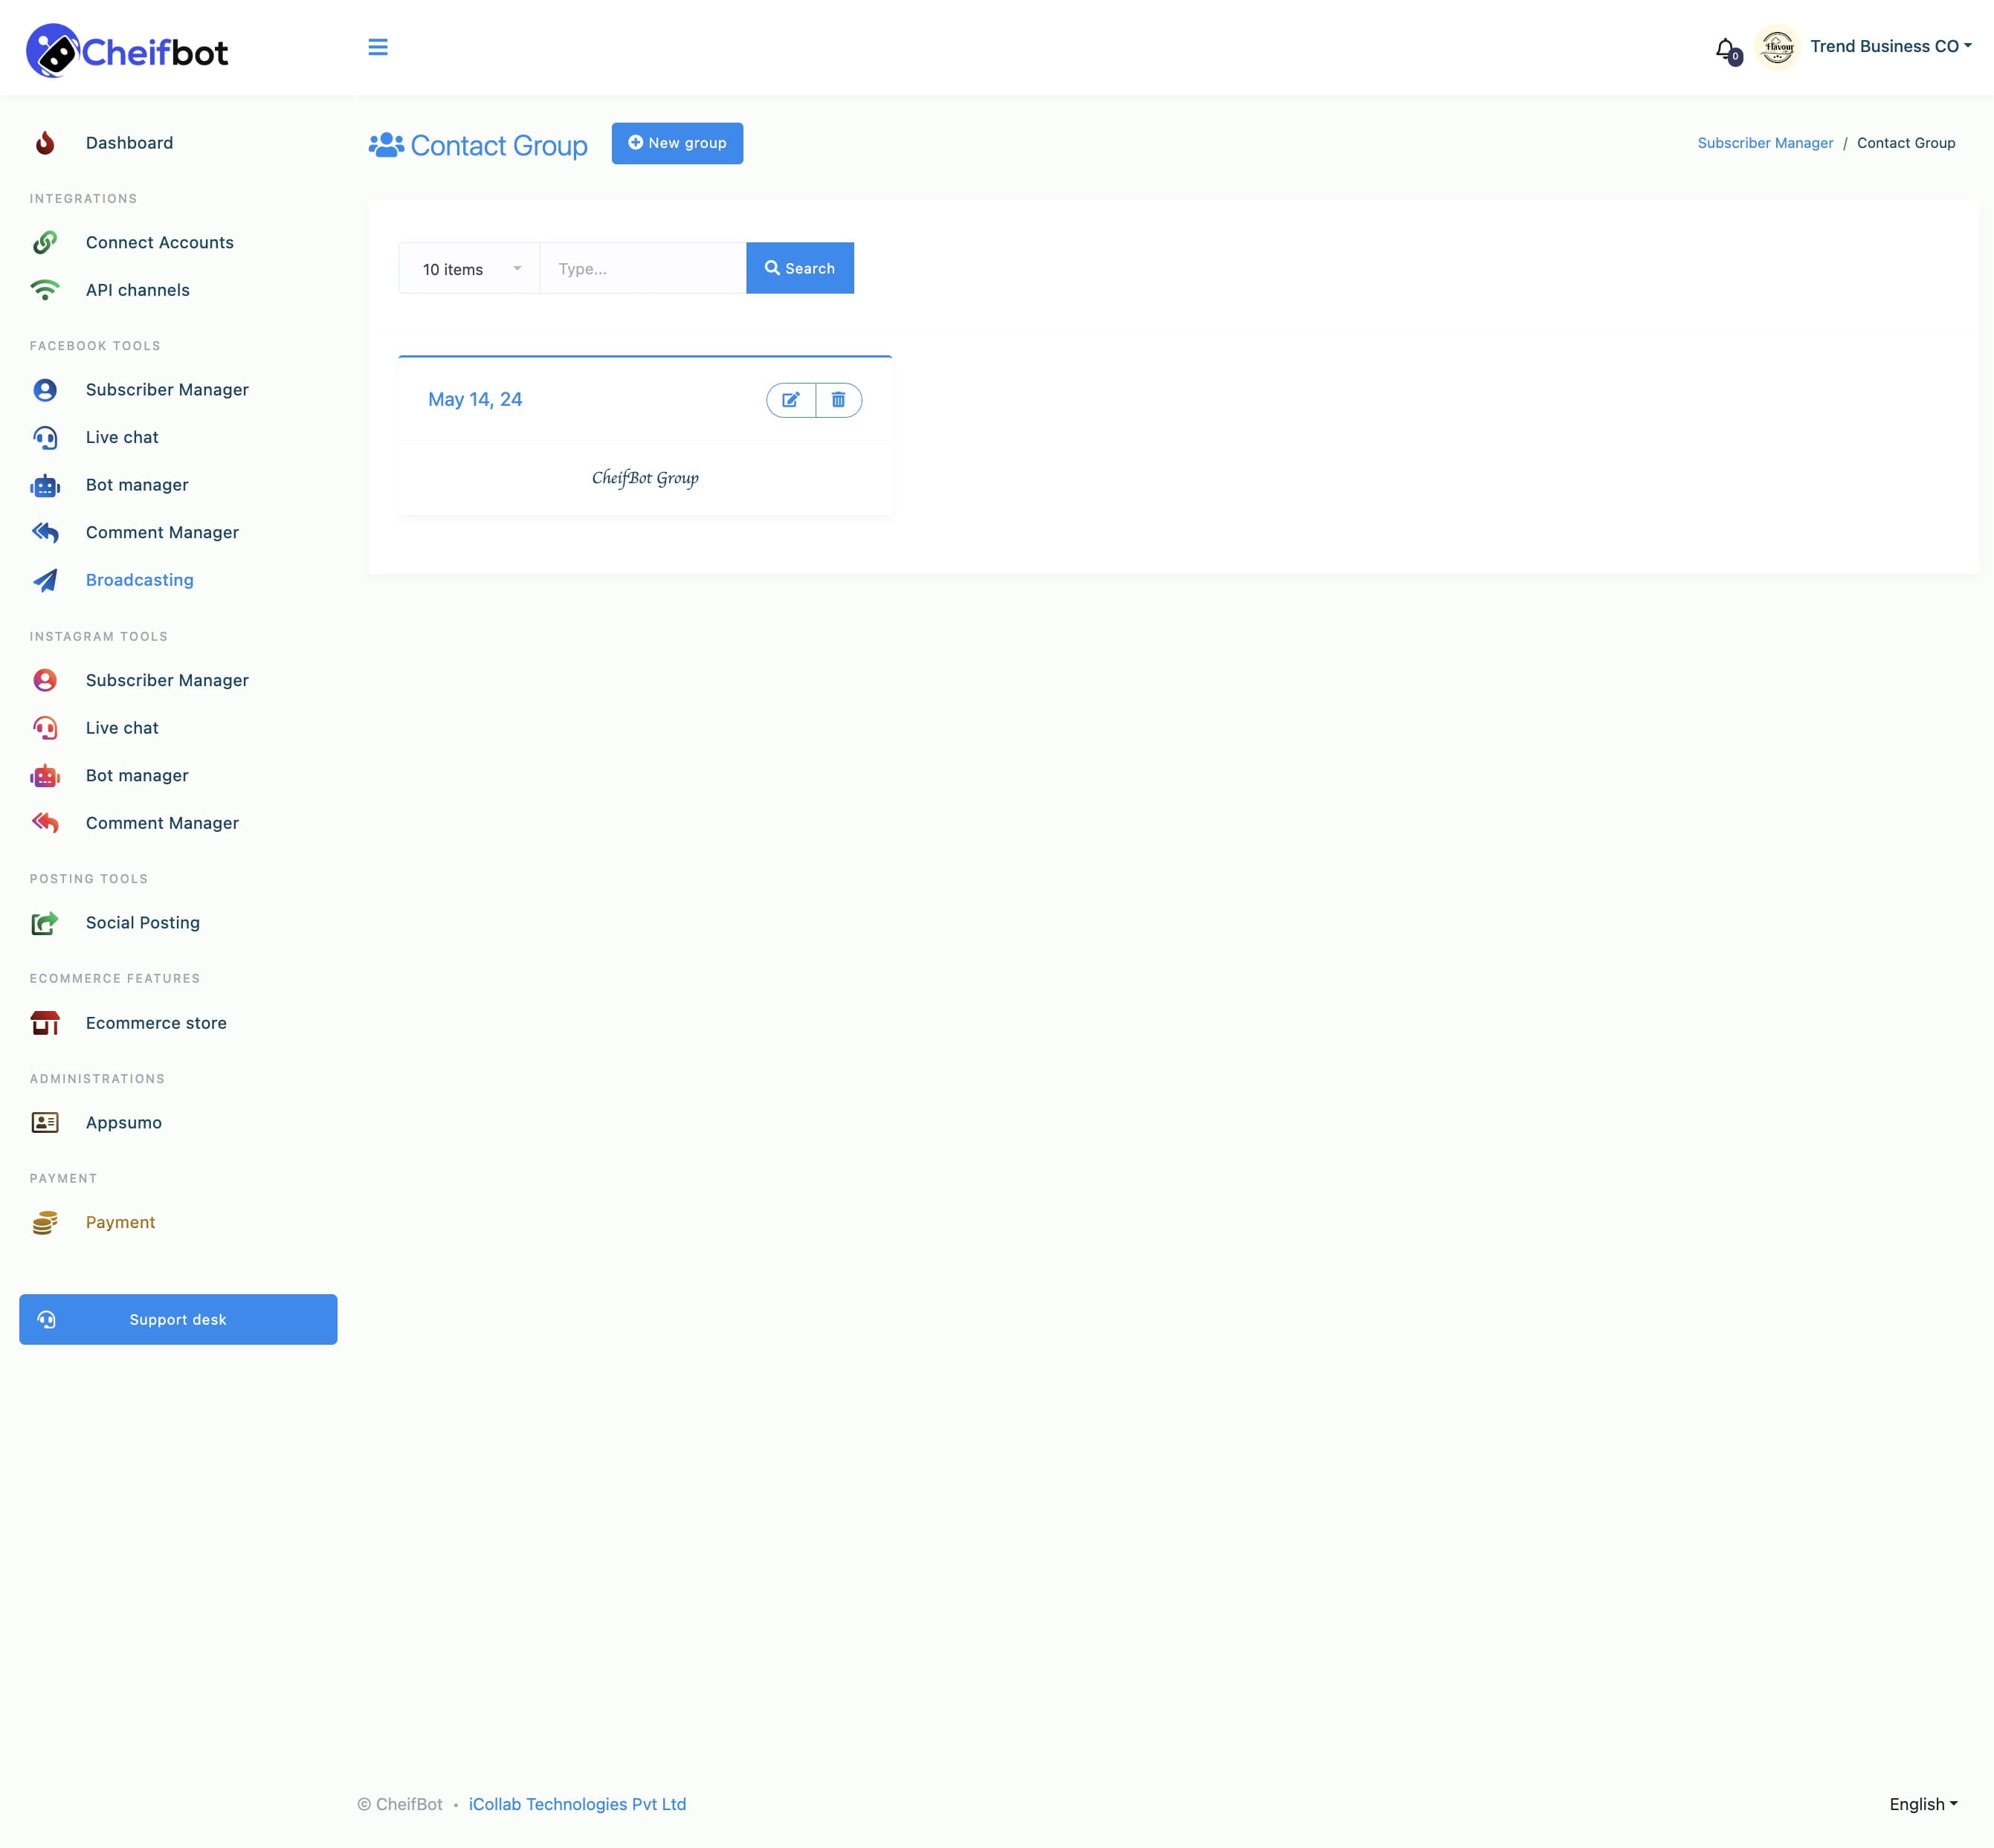
Task: Open the Ecommerce store icon
Action: point(45,1021)
